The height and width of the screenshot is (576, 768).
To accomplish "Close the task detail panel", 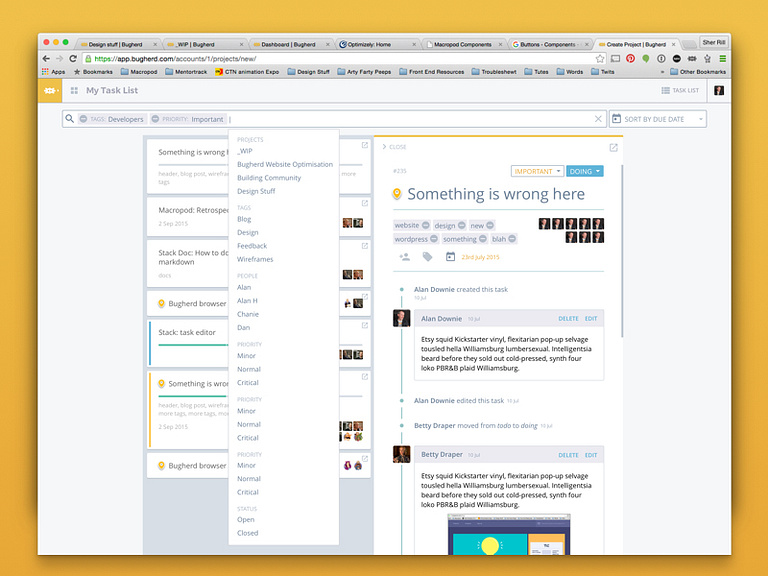I will pos(394,147).
